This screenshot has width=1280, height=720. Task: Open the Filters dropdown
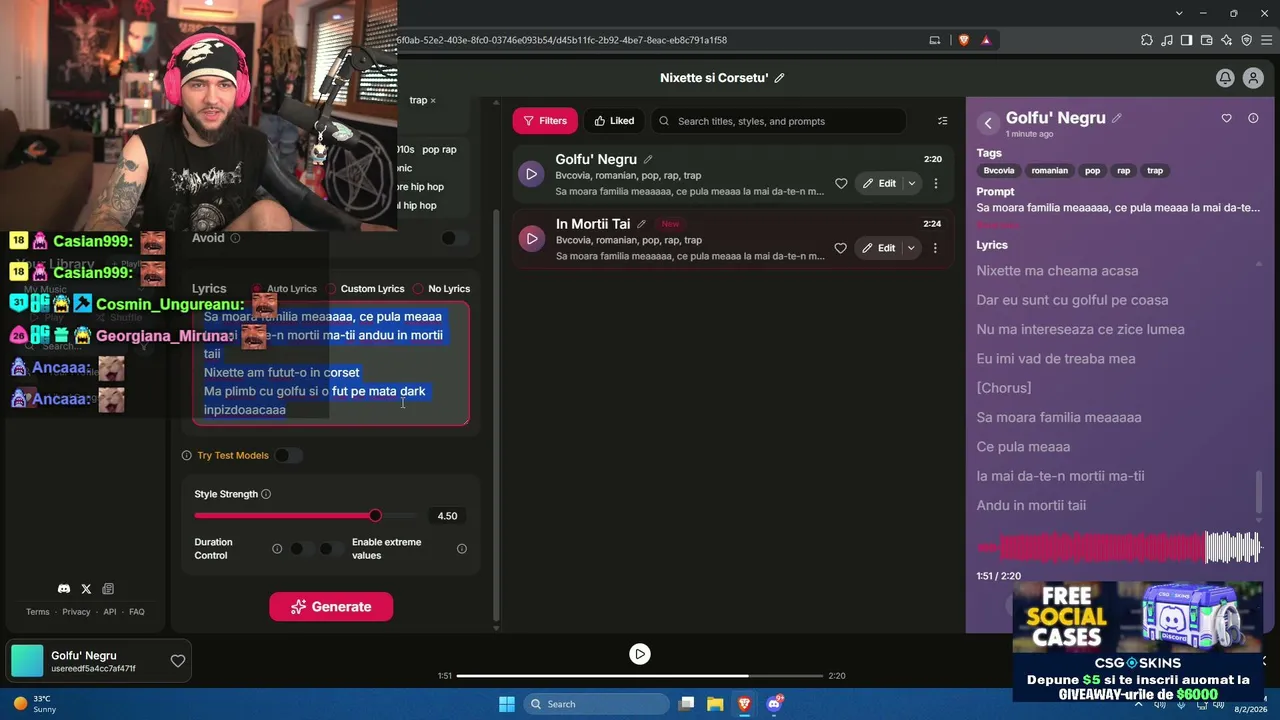[545, 121]
